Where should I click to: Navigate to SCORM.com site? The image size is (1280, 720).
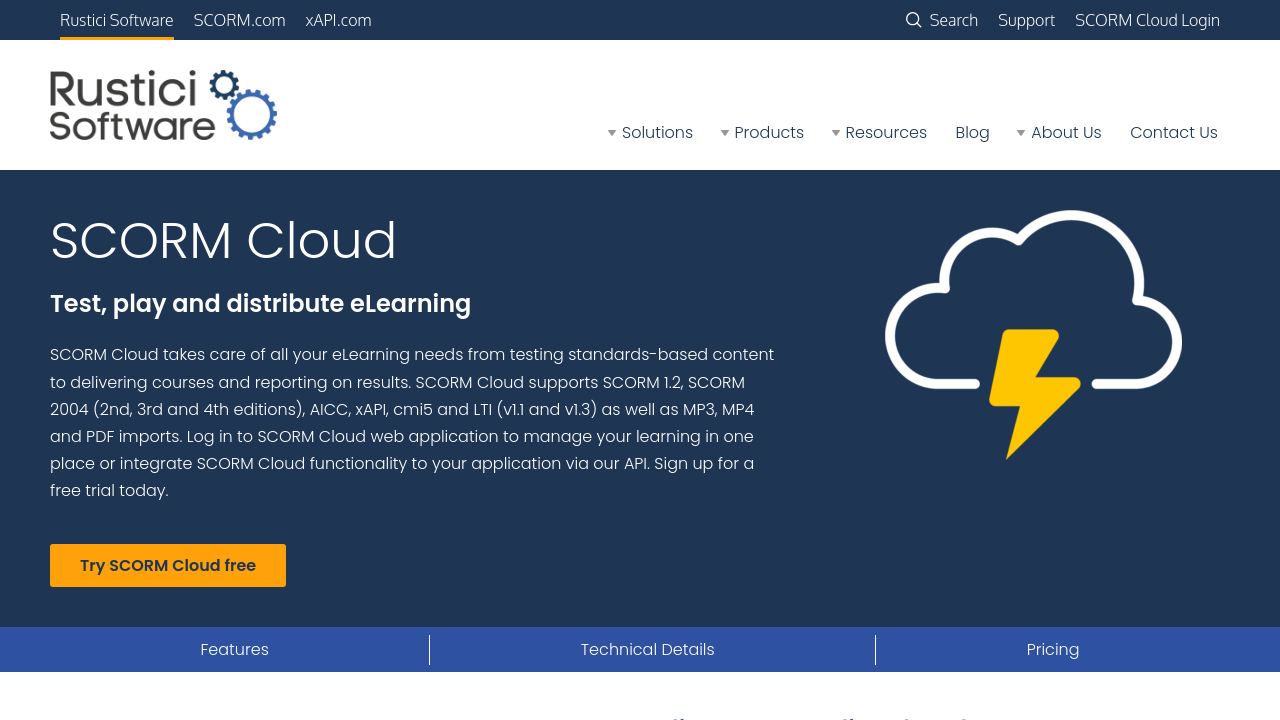pyautogui.click(x=239, y=20)
